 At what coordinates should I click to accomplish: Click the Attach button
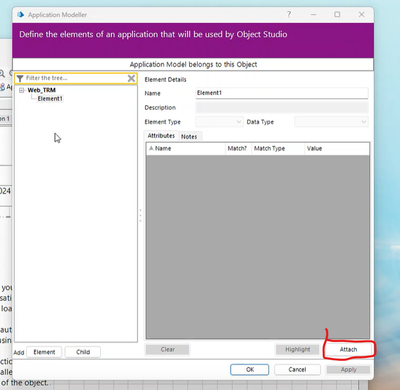(348, 349)
